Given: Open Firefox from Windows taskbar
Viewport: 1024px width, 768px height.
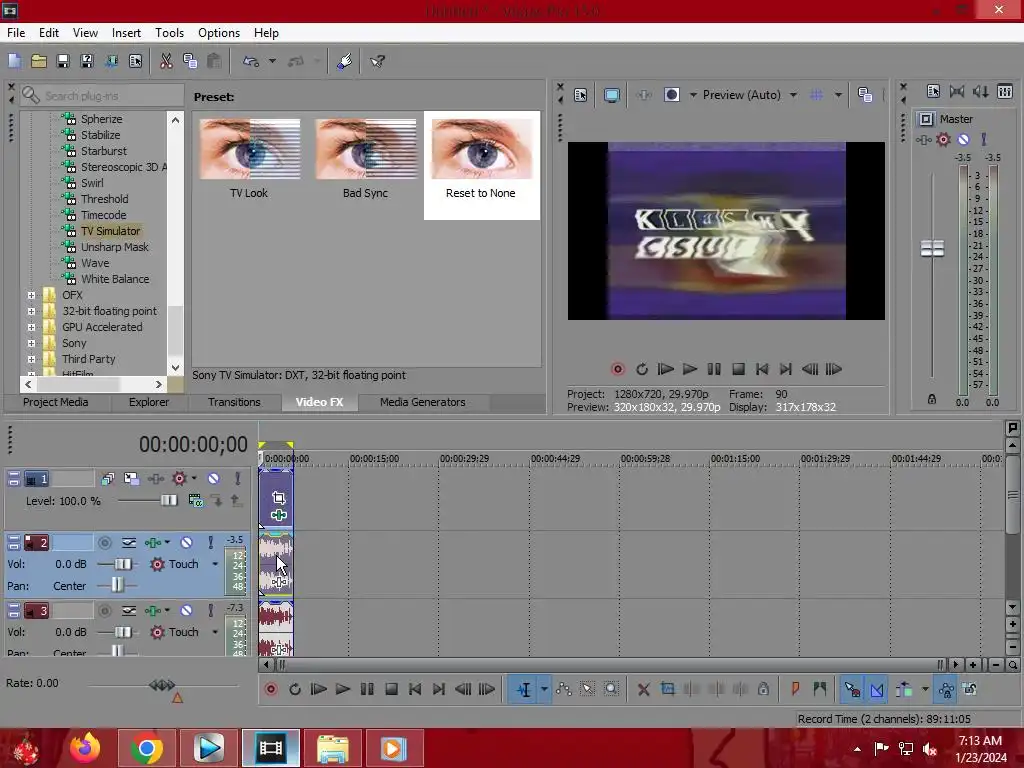Looking at the screenshot, I should coord(85,748).
